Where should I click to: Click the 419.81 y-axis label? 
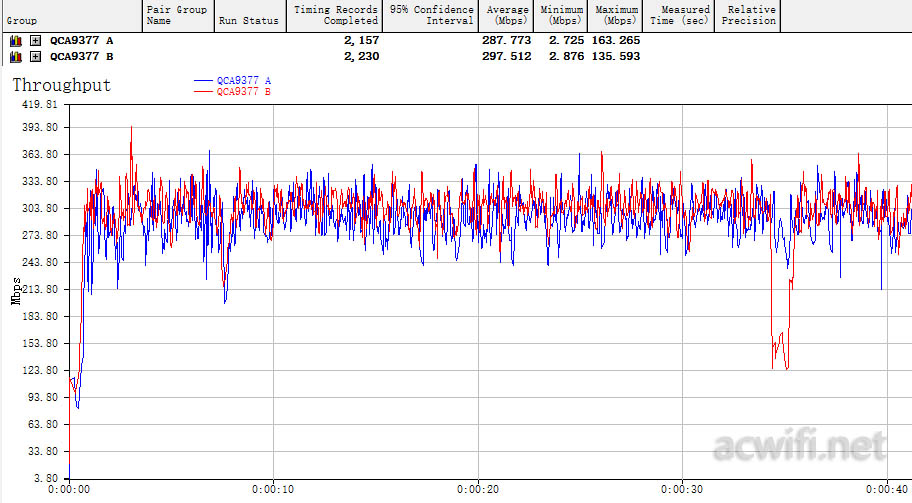40,105
